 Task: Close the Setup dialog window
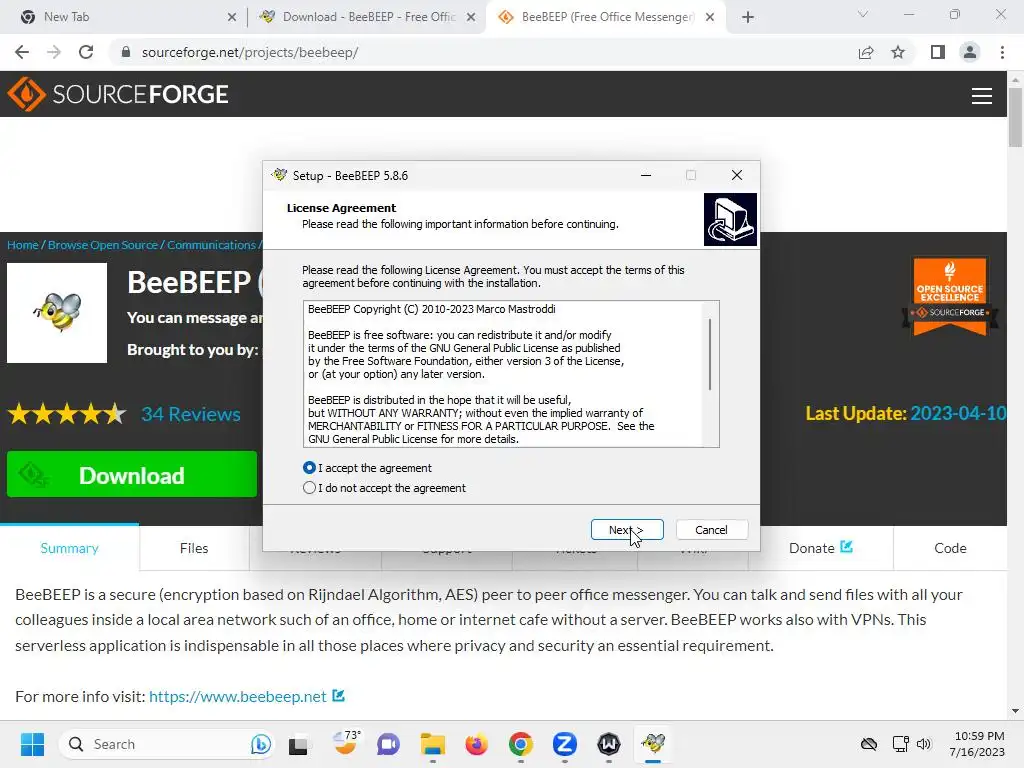click(x=737, y=175)
